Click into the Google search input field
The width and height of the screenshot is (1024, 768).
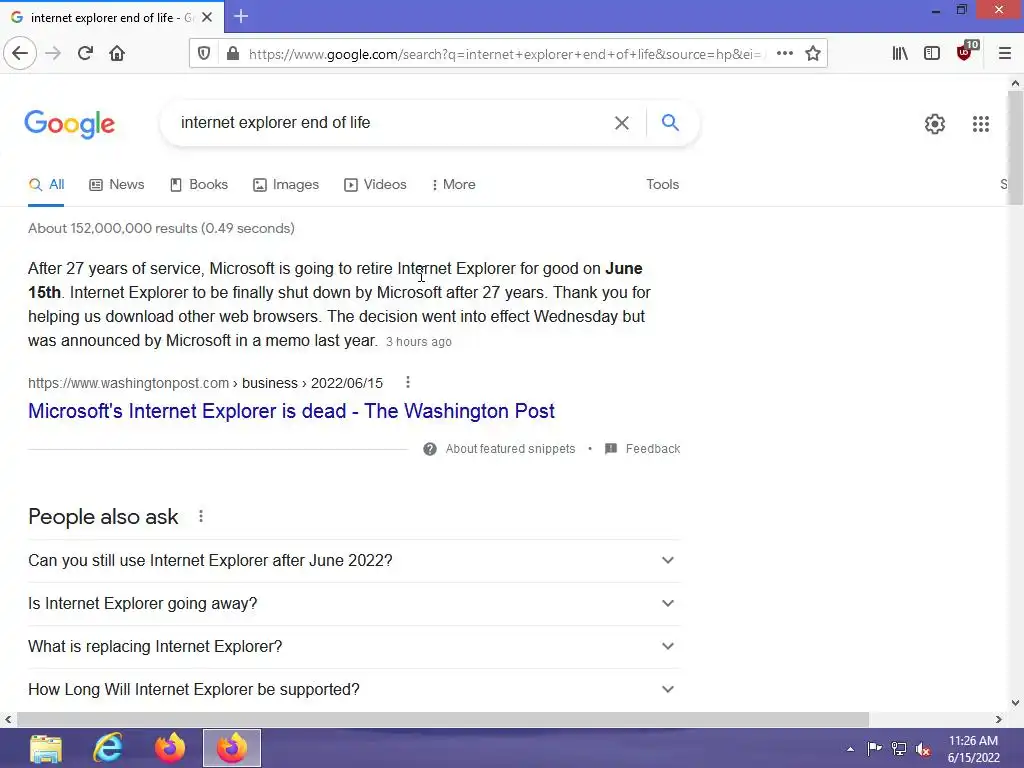(392, 123)
